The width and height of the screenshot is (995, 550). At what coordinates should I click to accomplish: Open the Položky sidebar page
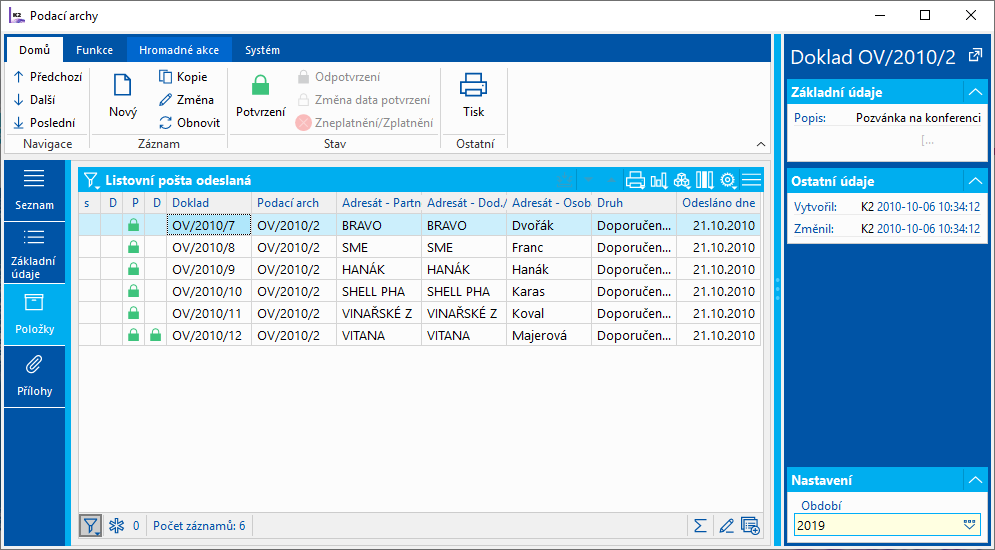point(34,315)
